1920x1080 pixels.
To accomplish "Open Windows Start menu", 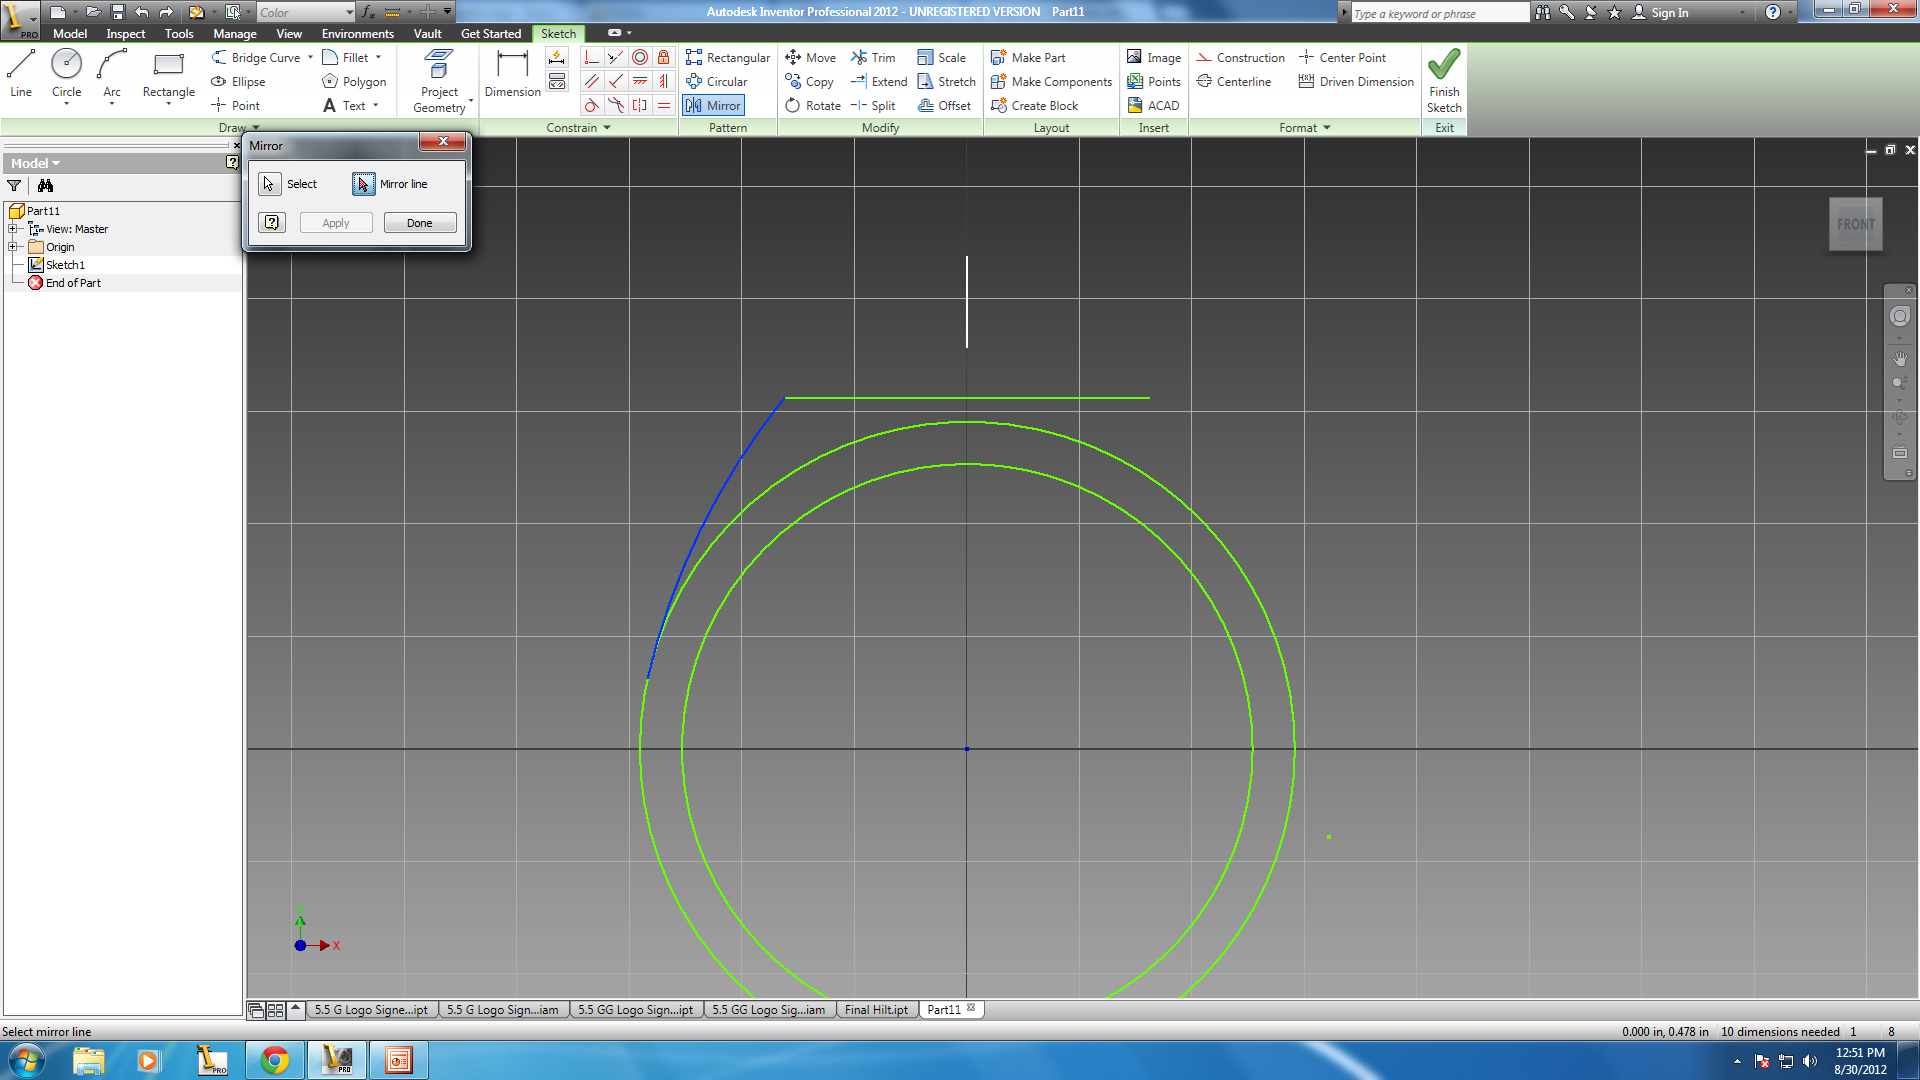I will pos(26,1060).
